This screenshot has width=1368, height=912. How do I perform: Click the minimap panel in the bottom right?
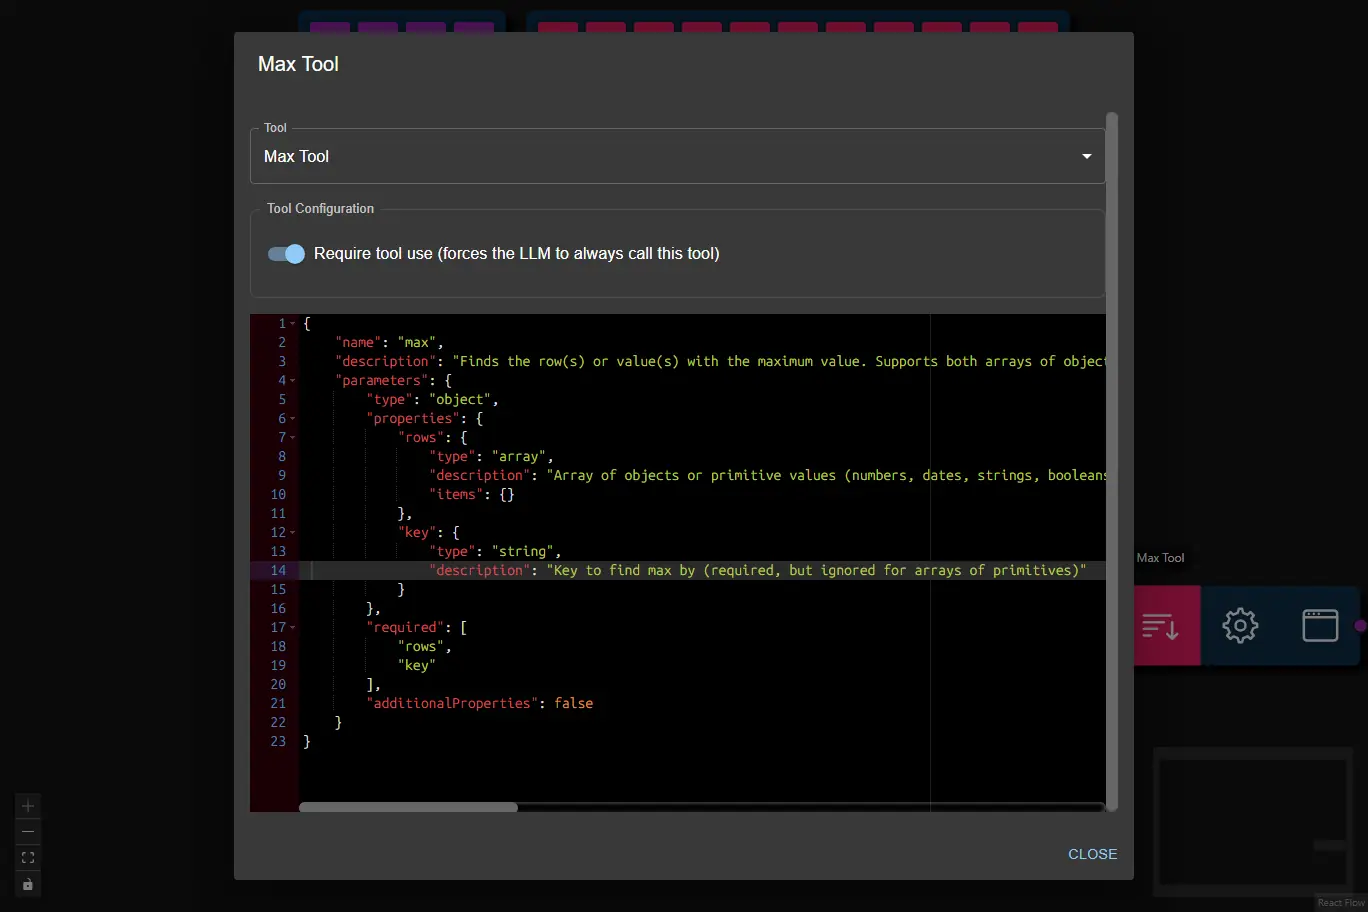pyautogui.click(x=1253, y=822)
